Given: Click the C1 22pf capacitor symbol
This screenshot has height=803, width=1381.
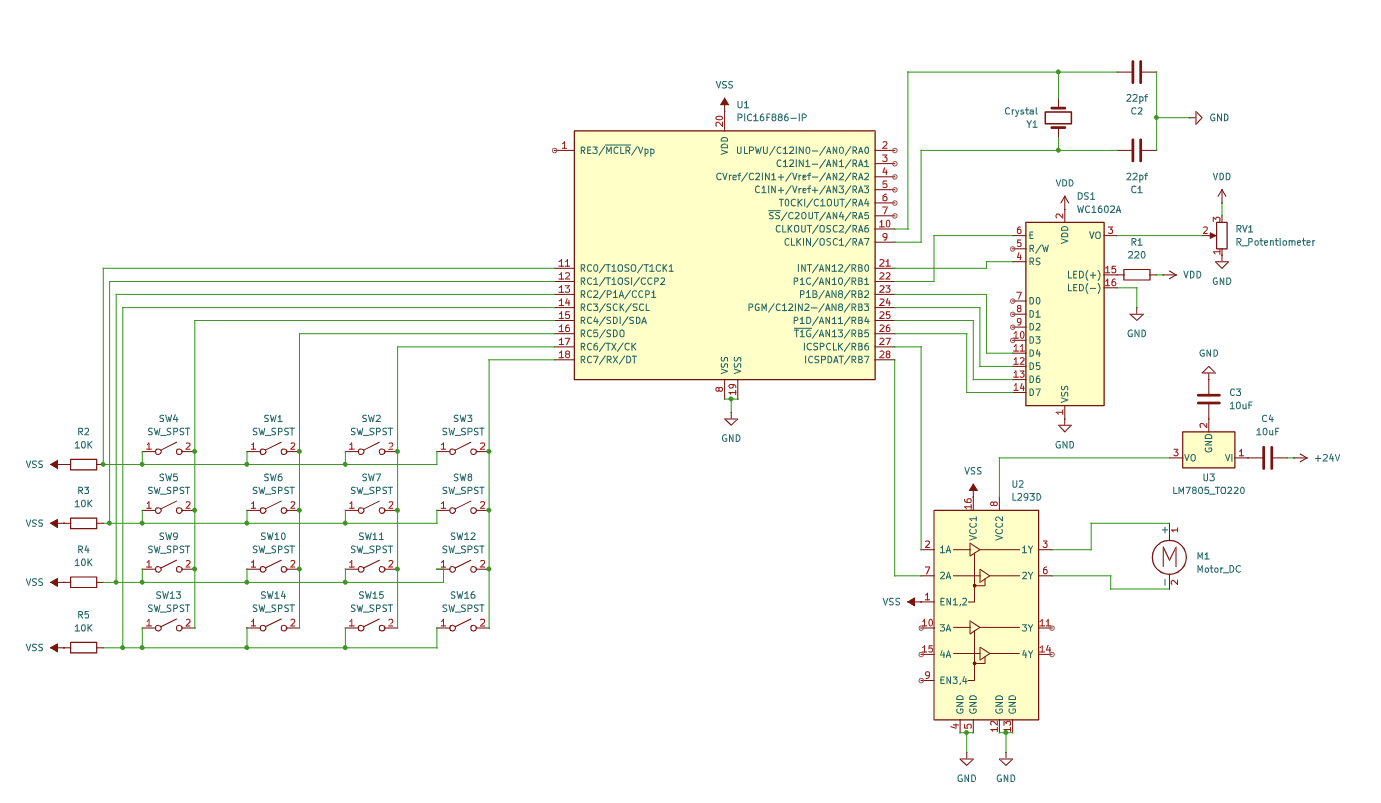Looking at the screenshot, I should (x=1136, y=150).
